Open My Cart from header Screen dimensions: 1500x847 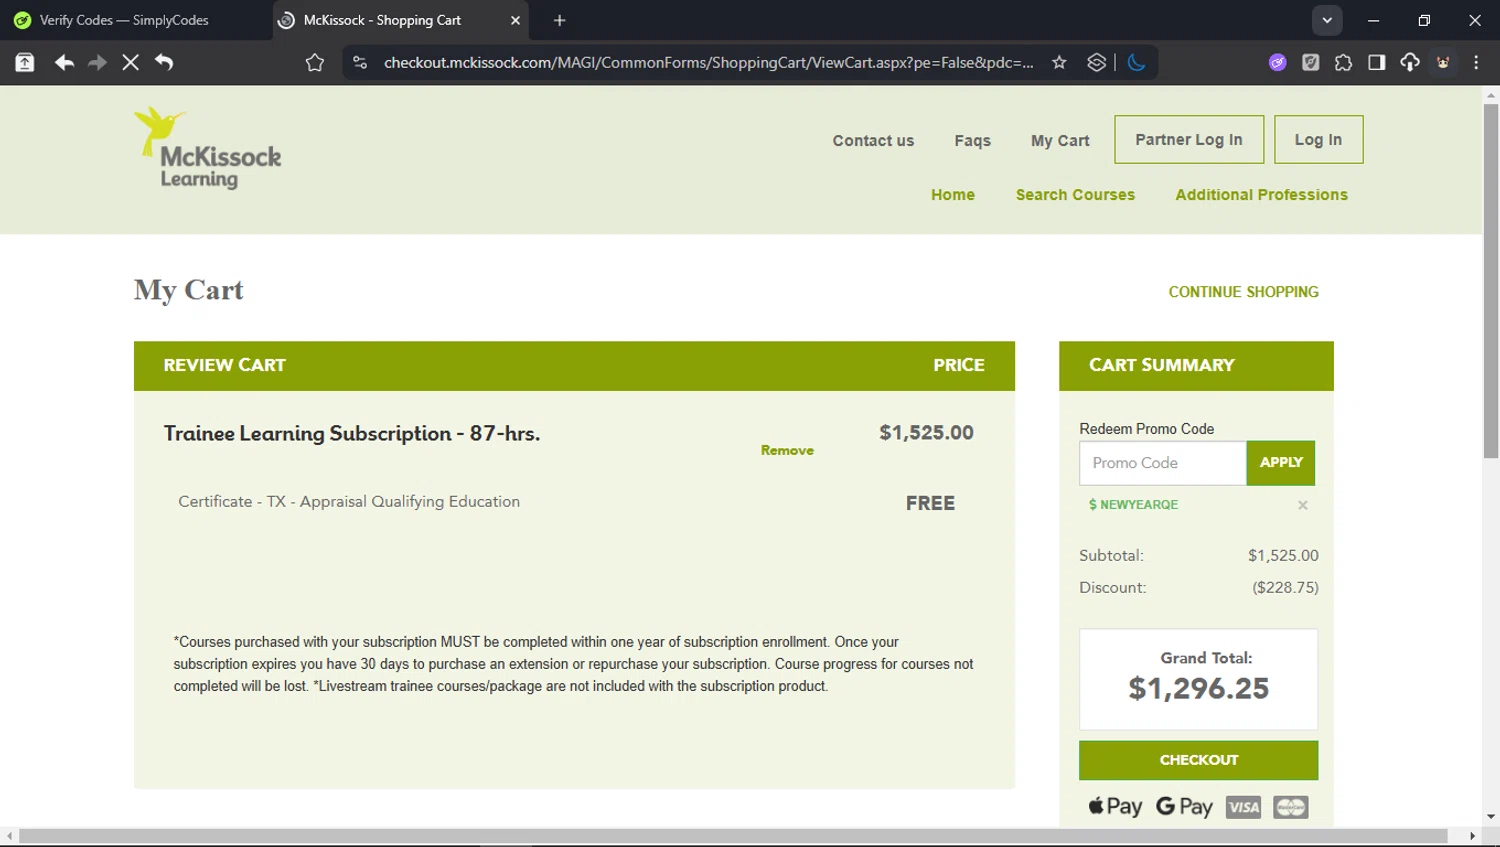[x=1060, y=140]
